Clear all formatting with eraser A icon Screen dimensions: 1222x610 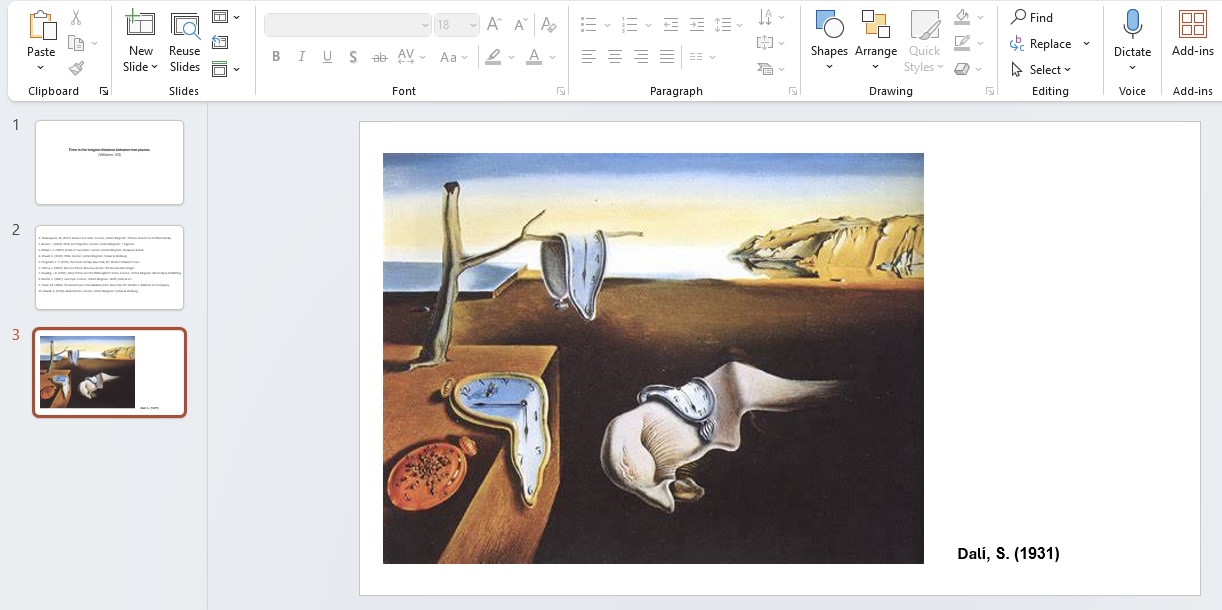click(548, 25)
